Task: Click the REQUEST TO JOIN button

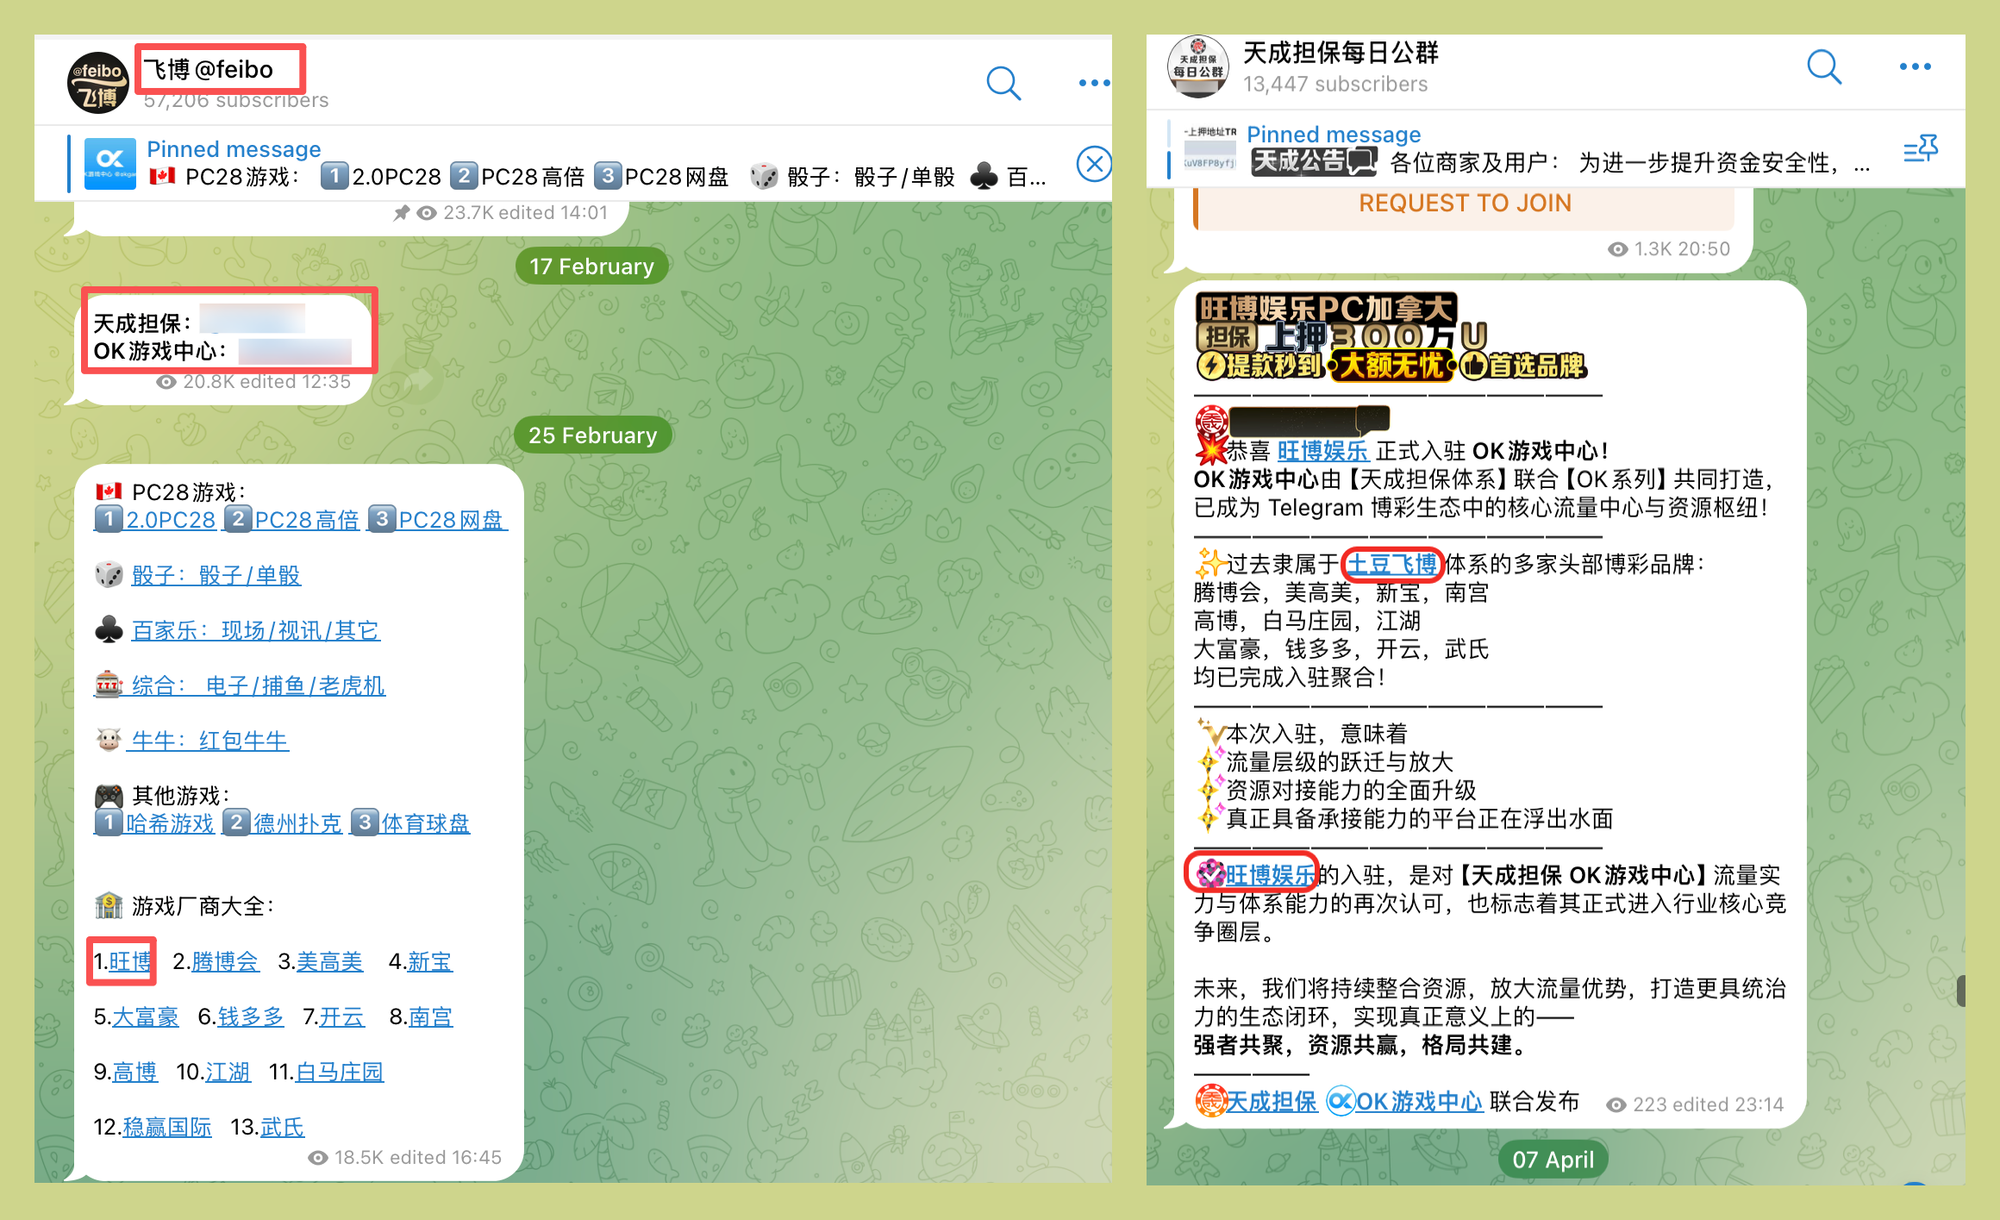Action: (1464, 204)
